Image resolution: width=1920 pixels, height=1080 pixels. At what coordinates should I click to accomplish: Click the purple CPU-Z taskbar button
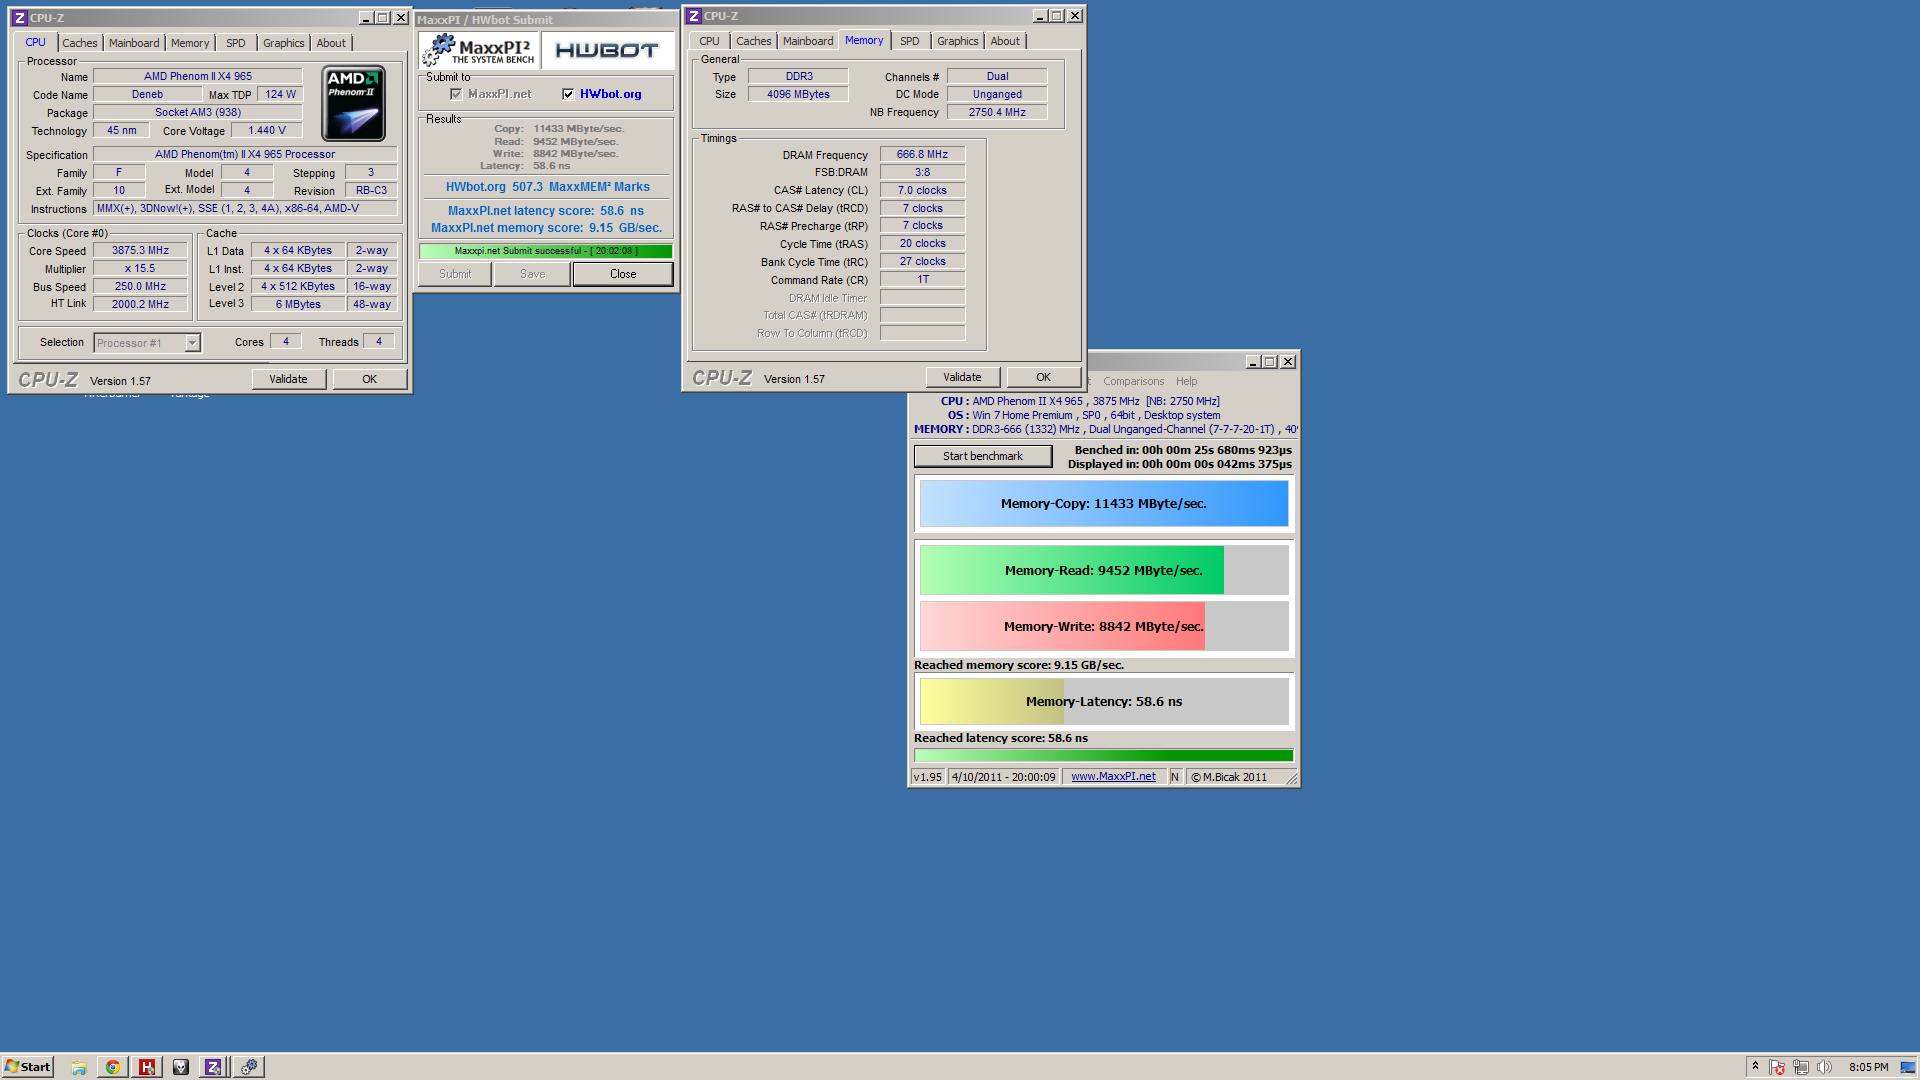click(x=214, y=1067)
